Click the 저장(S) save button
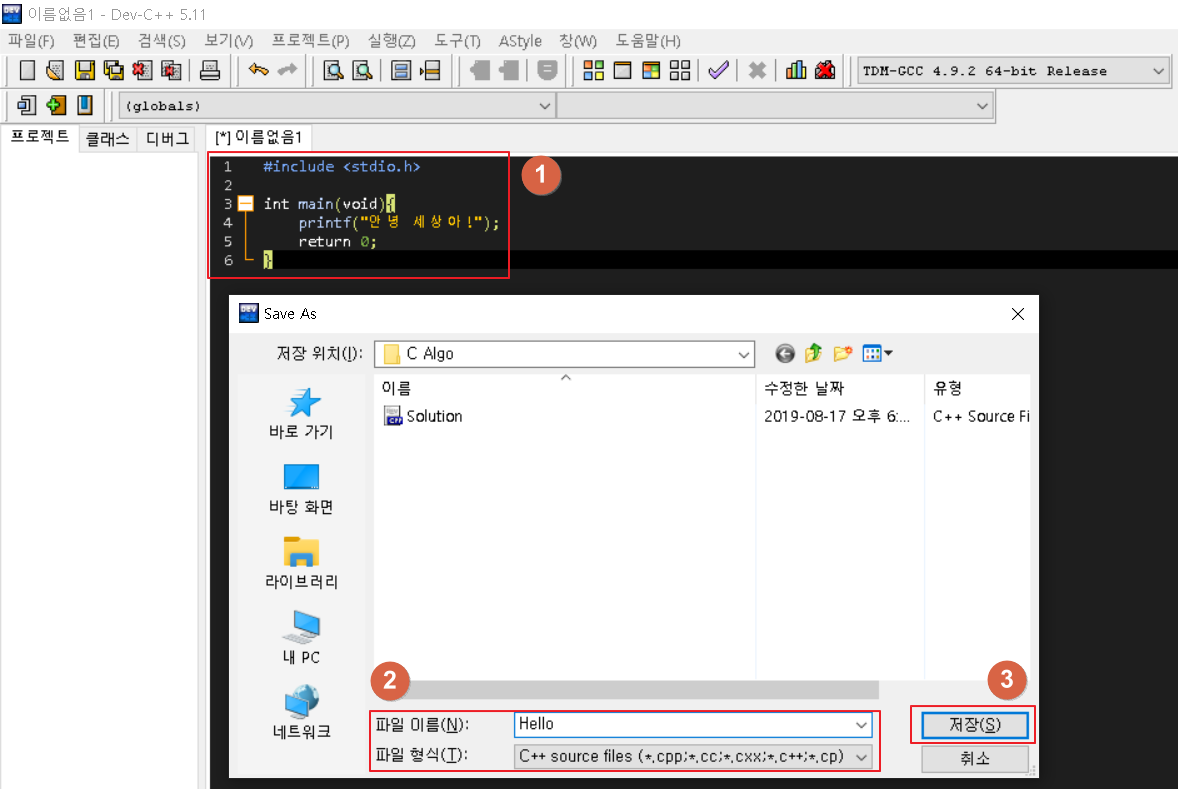Image resolution: width=1178 pixels, height=789 pixels. point(974,725)
